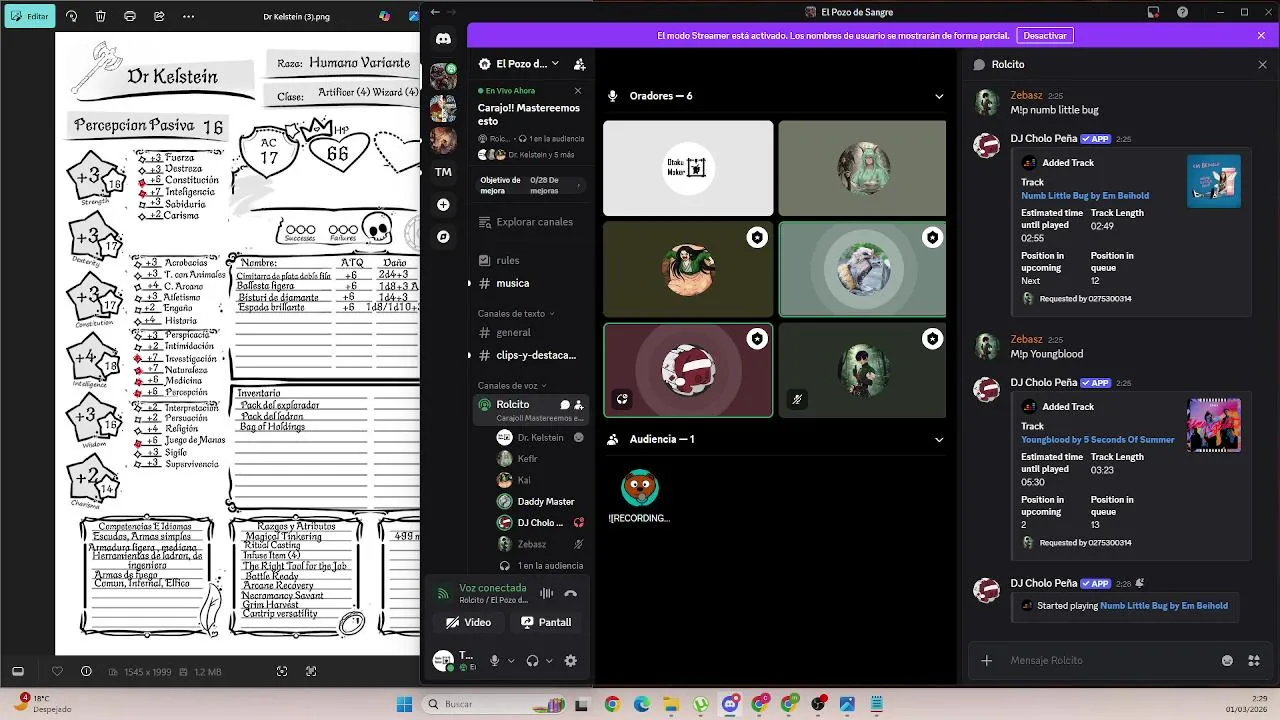Open chat icon on Rolcito channel
This screenshot has height=720, width=1280.
pos(565,405)
